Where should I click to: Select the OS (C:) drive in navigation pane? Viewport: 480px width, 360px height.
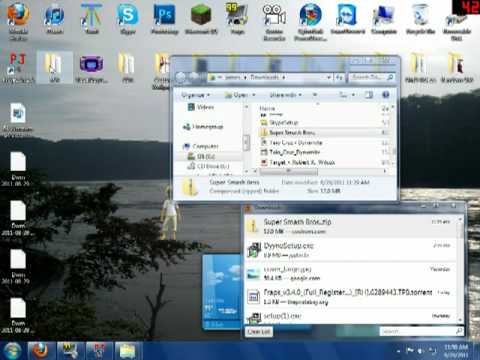202,156
